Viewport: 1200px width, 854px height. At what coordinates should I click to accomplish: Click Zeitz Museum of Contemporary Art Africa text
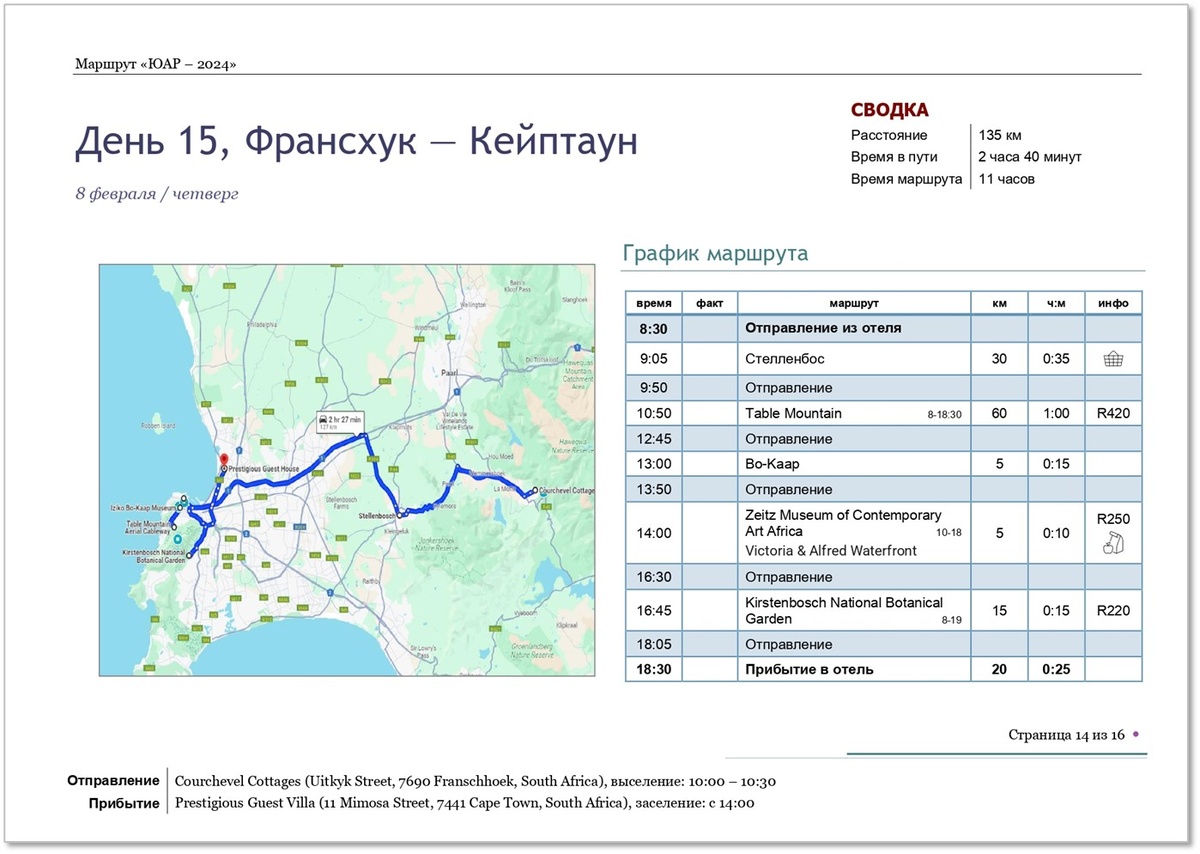[843, 523]
